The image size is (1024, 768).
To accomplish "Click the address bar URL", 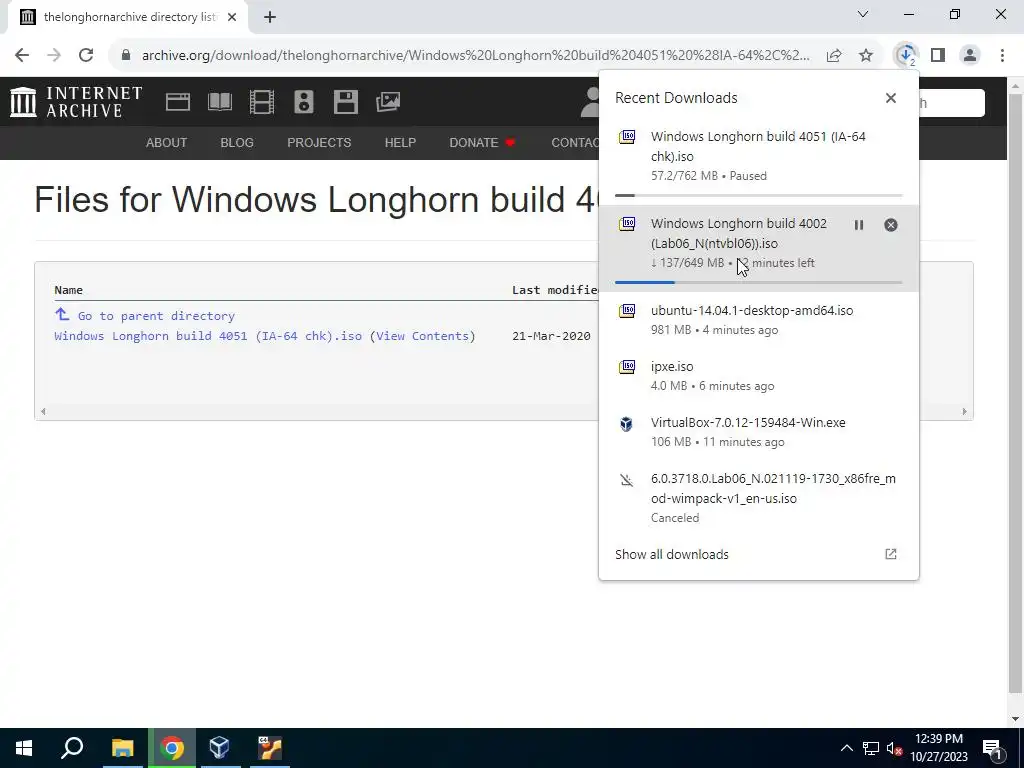I will 475,56.
